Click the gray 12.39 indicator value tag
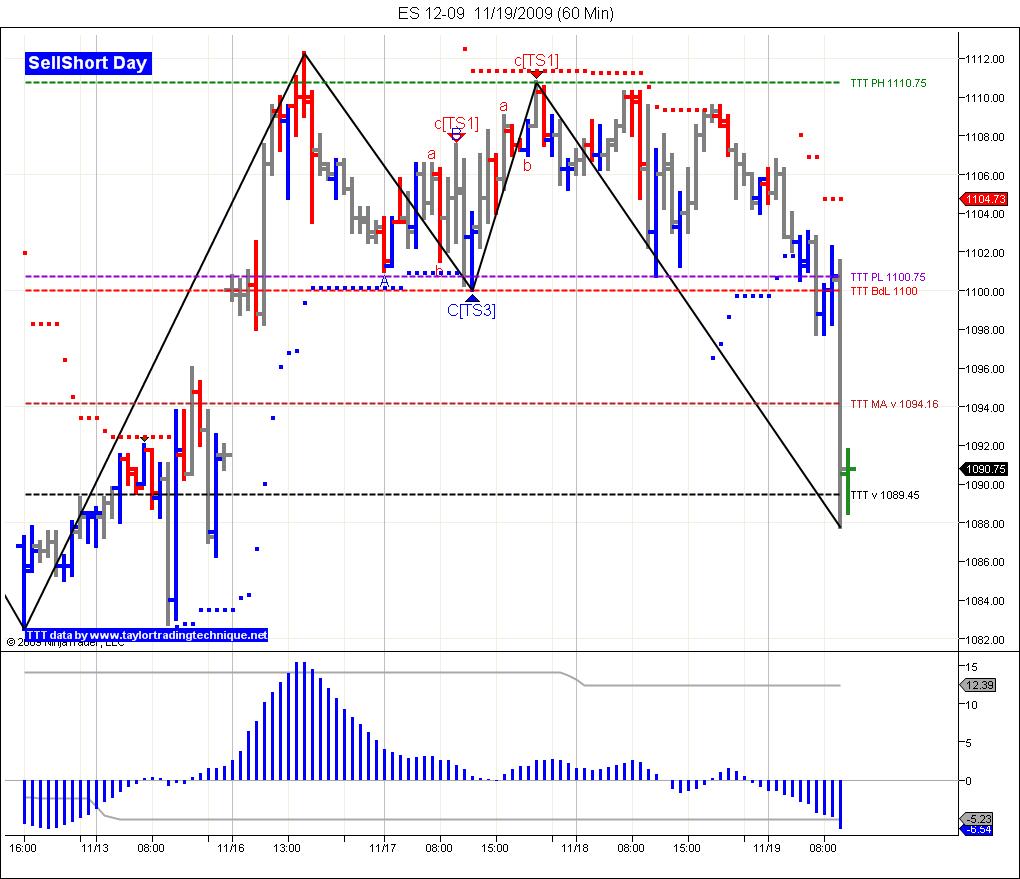 (978, 685)
